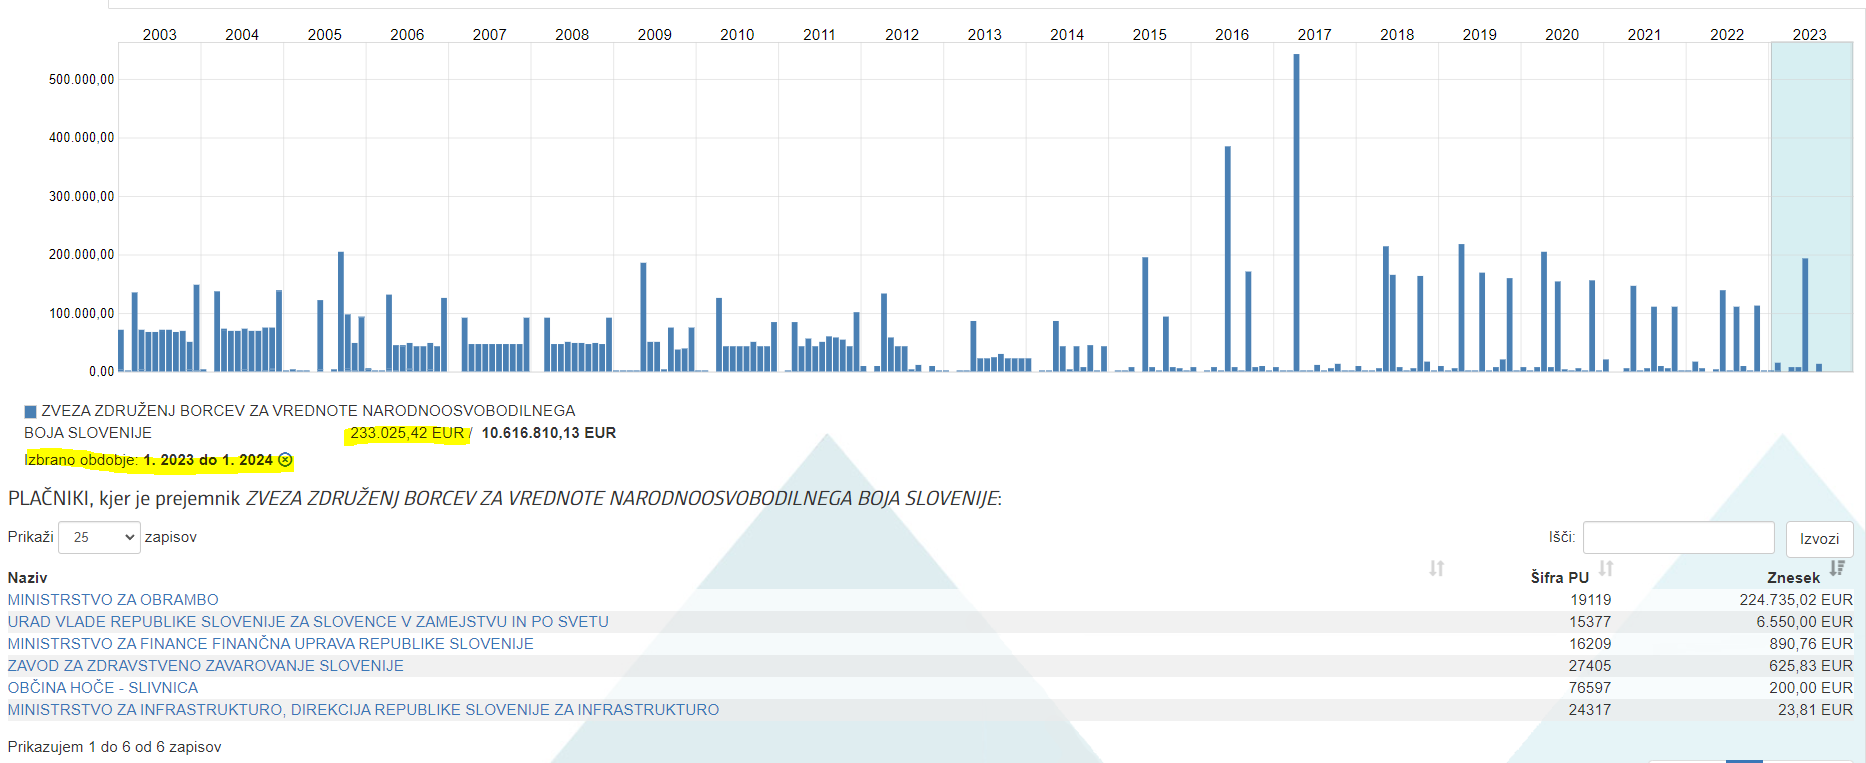1866x763 pixels.
Task: Click the Prikazujem 1 do 6 od 6 zapisov text
Action: pyautogui.click(x=115, y=747)
